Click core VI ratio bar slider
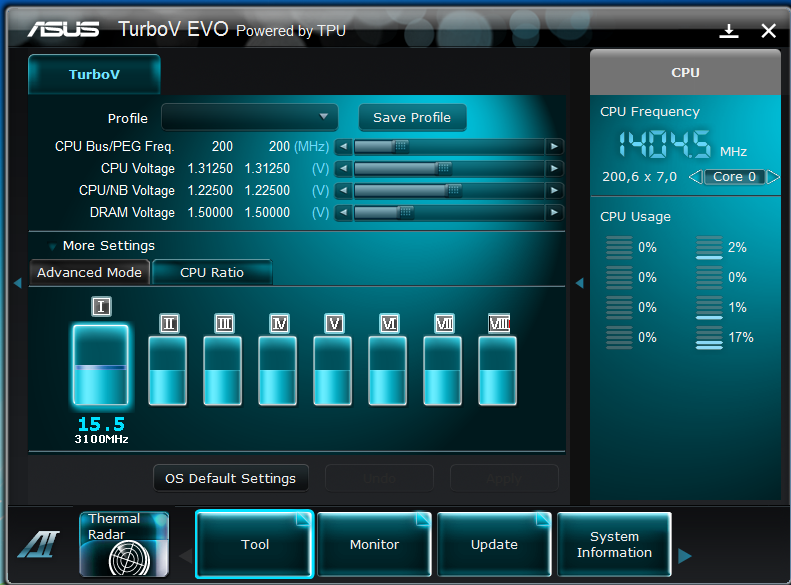Viewport: 791px width, 585px height. pos(387,371)
